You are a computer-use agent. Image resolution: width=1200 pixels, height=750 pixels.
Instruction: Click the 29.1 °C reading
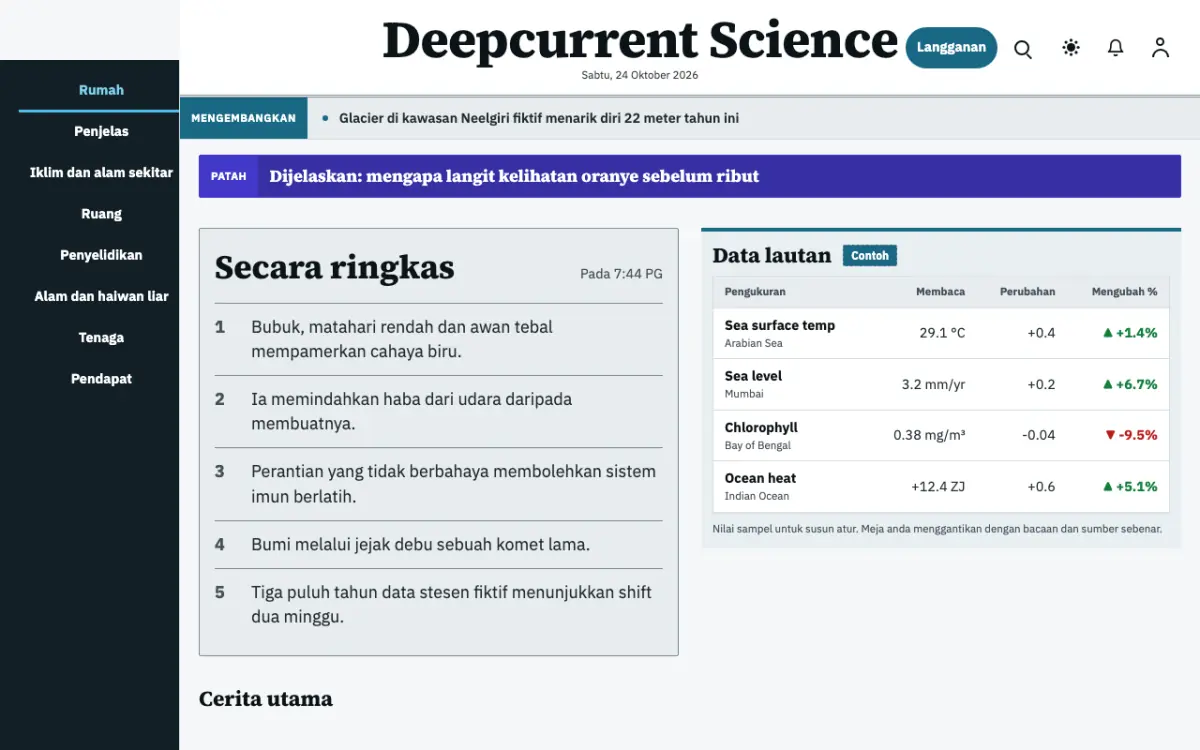(x=942, y=333)
